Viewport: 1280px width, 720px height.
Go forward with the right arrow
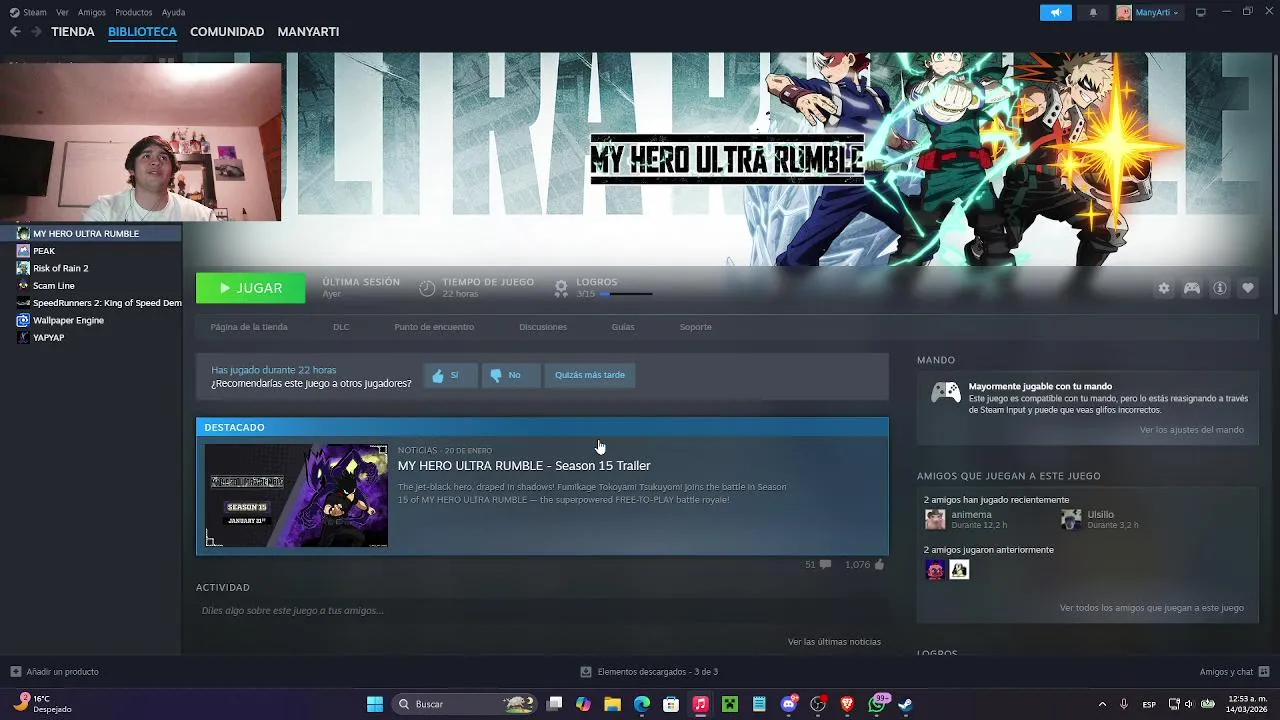click(x=36, y=32)
